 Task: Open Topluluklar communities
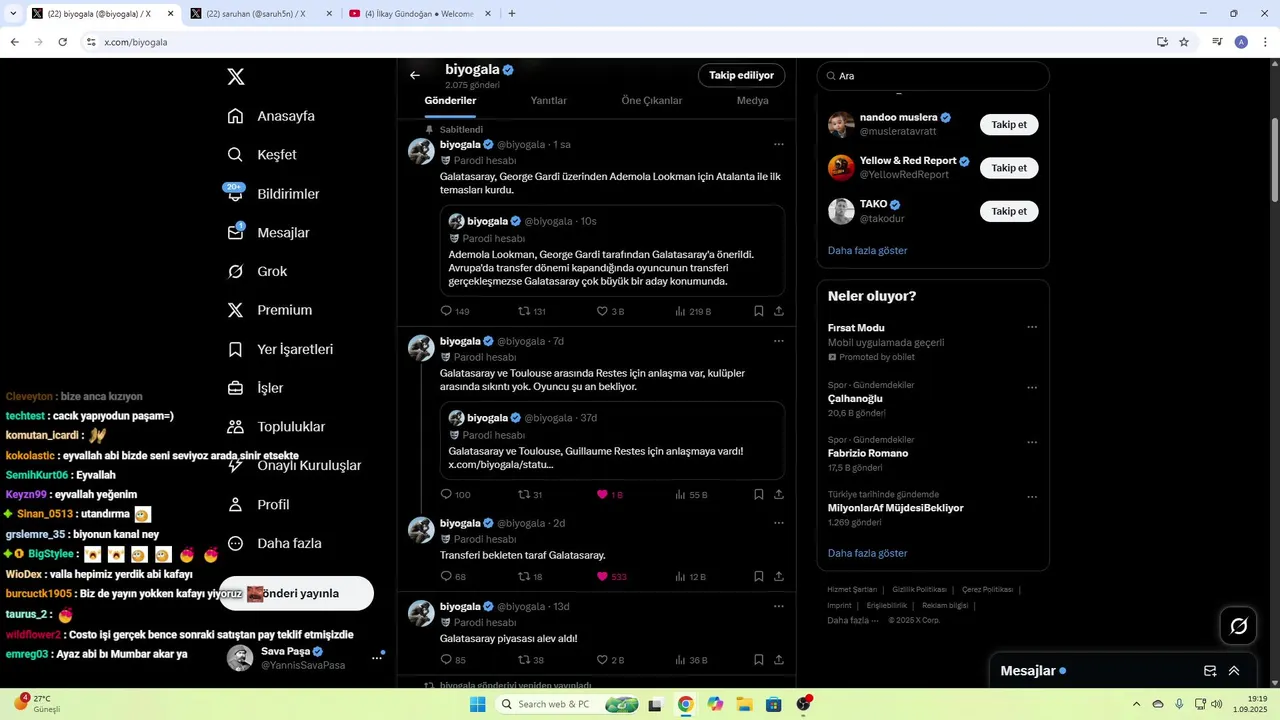(x=276, y=427)
